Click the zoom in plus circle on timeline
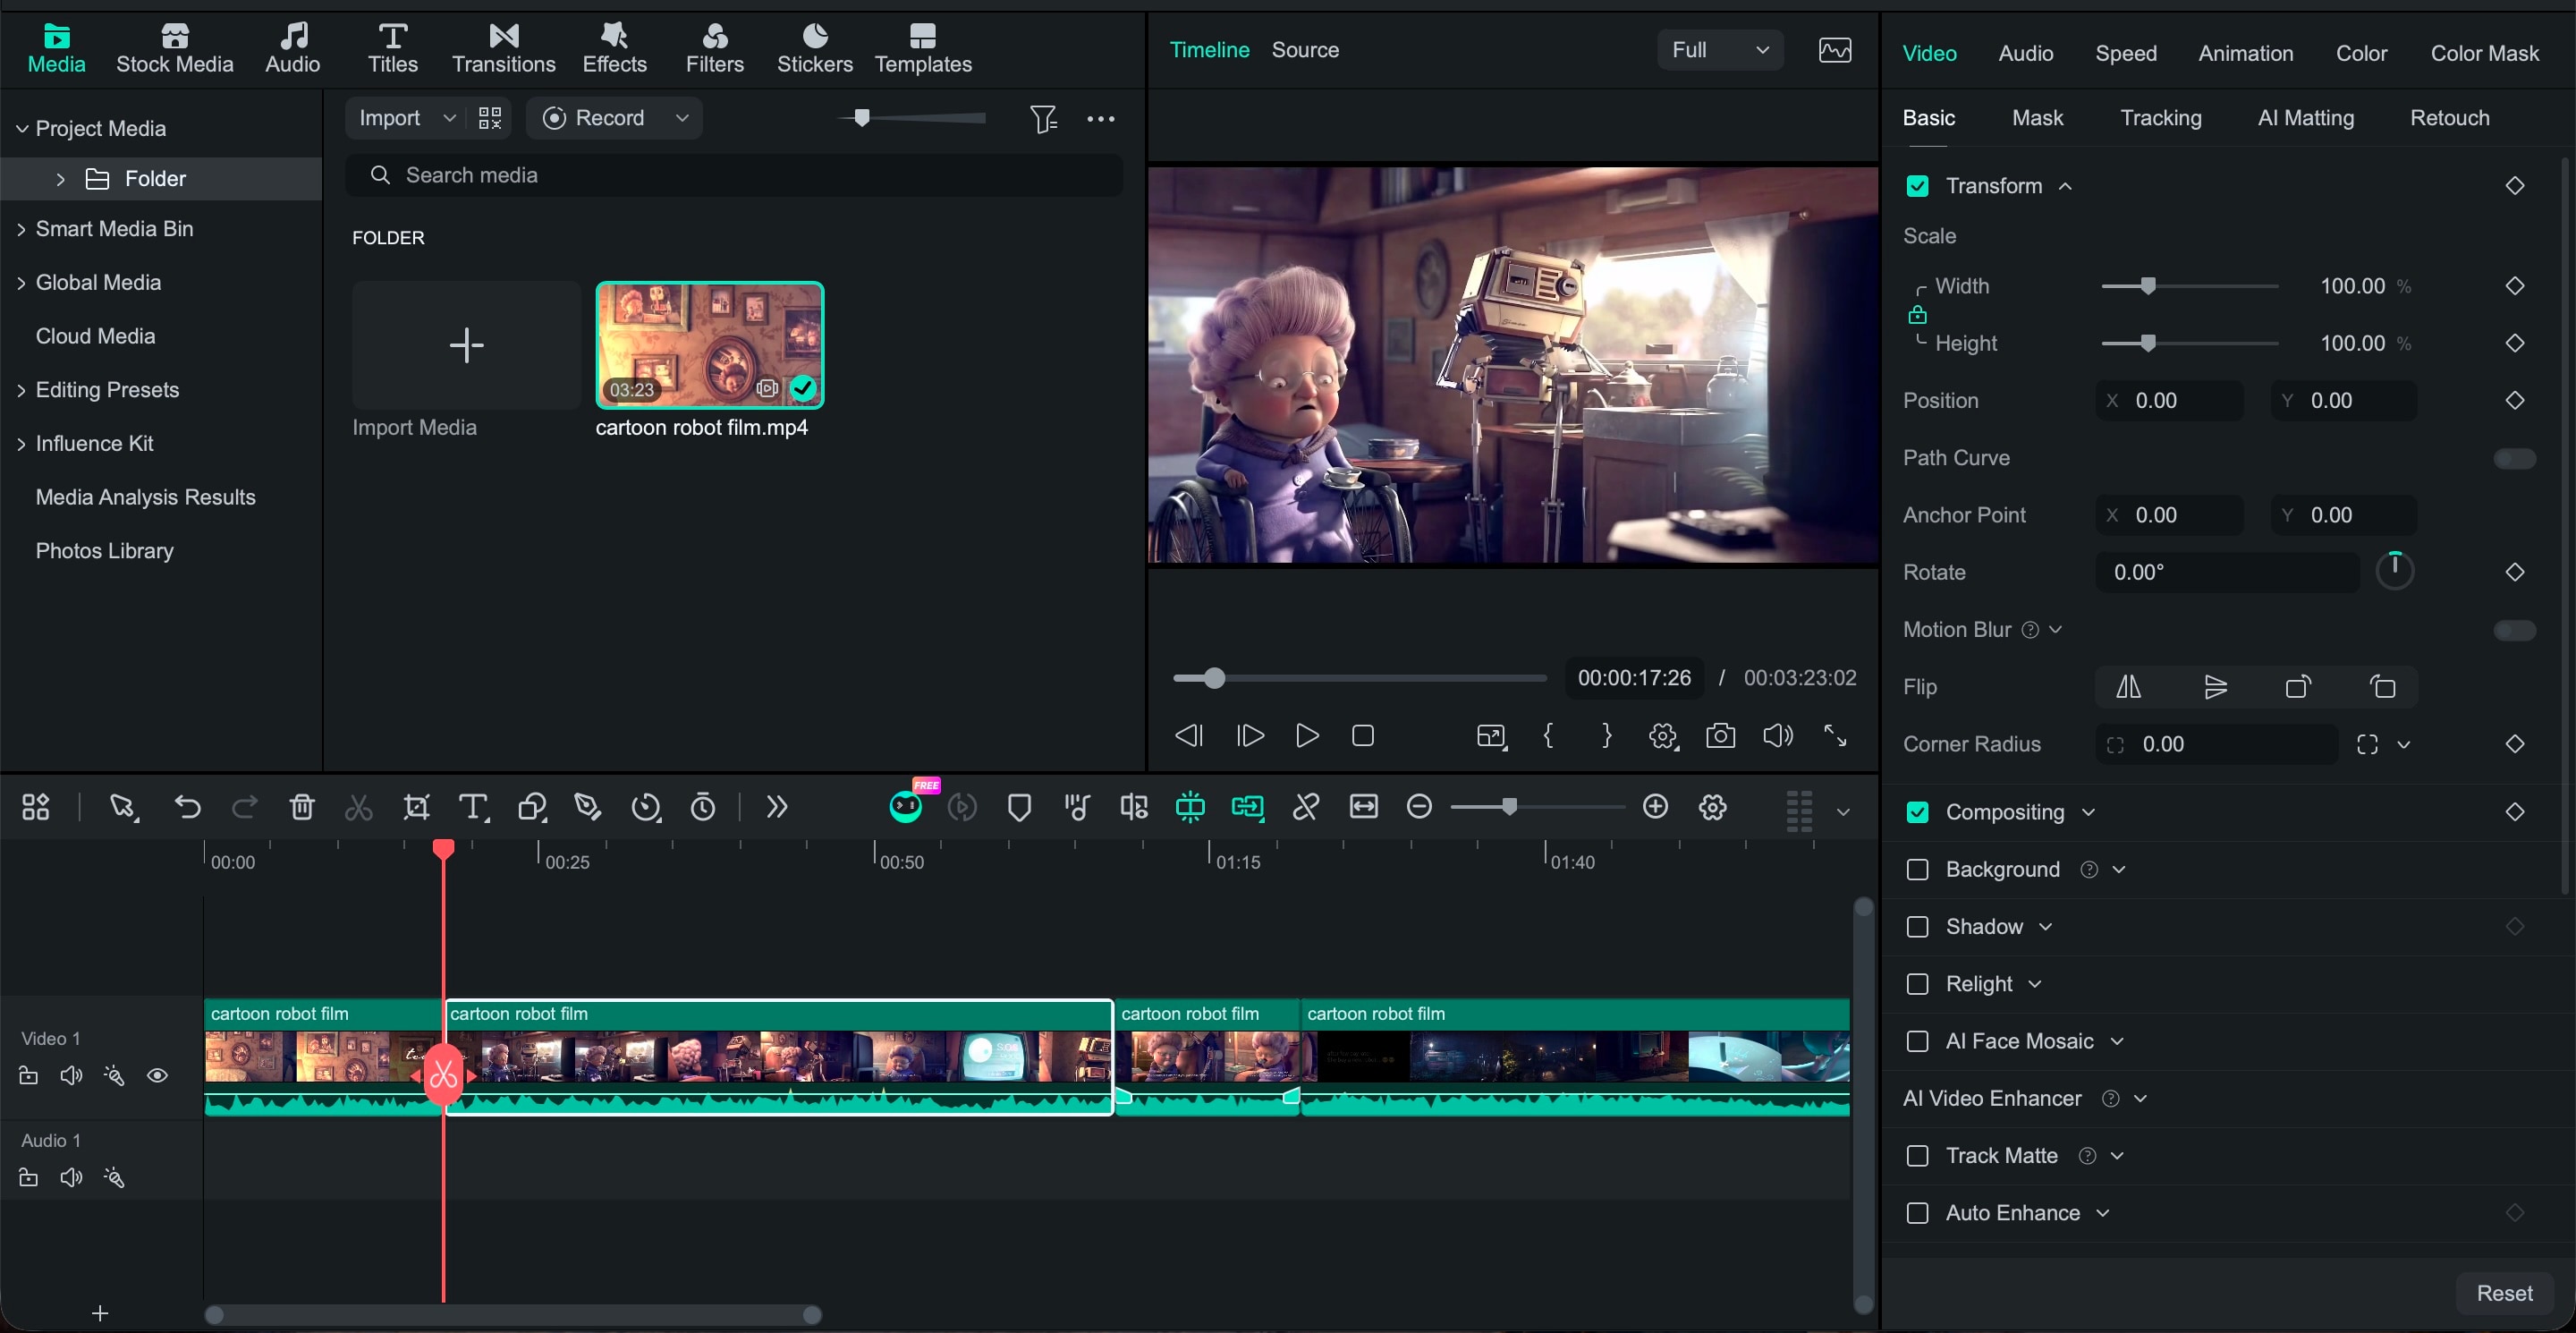 1656,806
